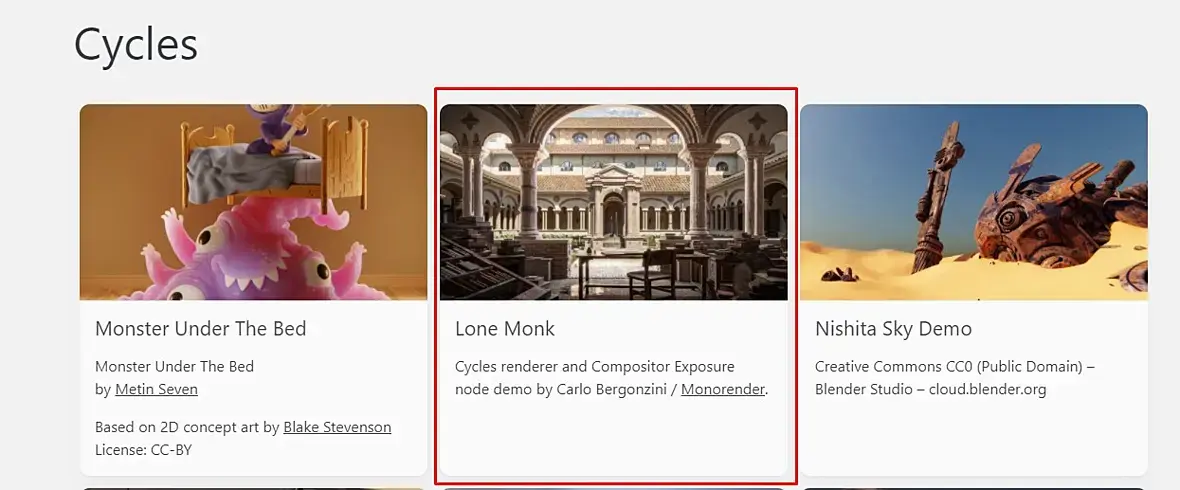This screenshot has width=1180, height=490.
Task: Click the Nishita Sky Demo card title
Action: tap(893, 328)
